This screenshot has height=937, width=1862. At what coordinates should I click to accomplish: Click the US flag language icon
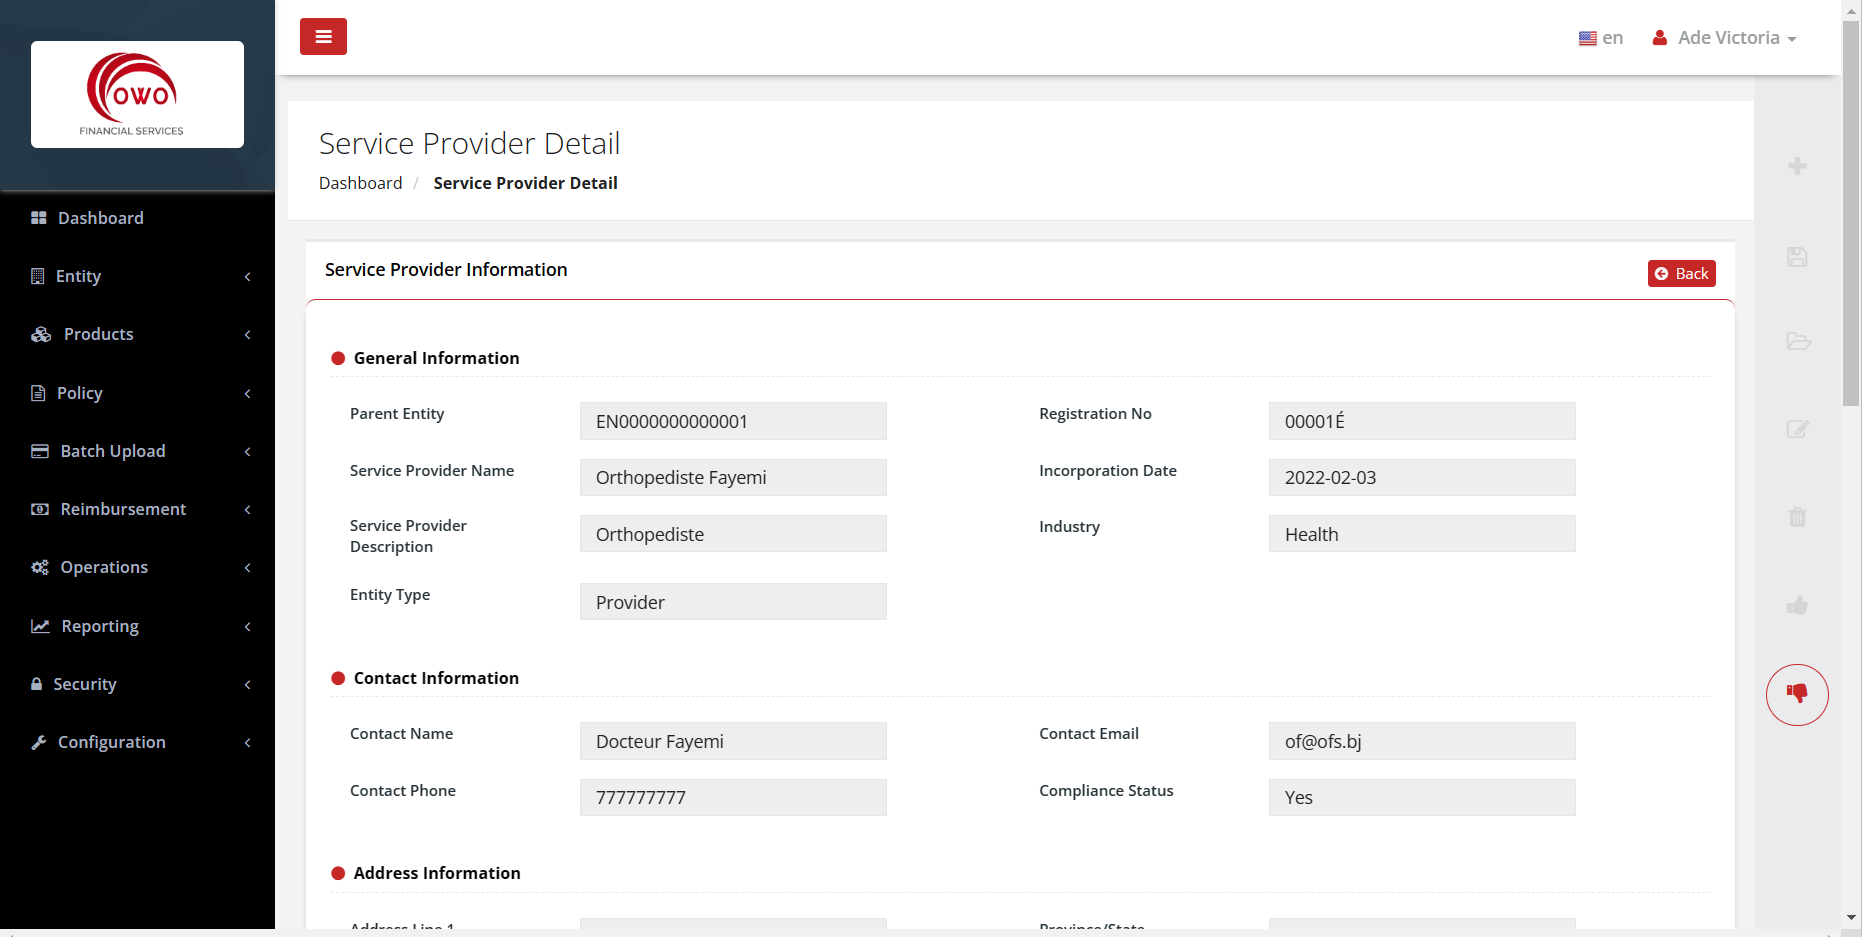click(x=1587, y=38)
